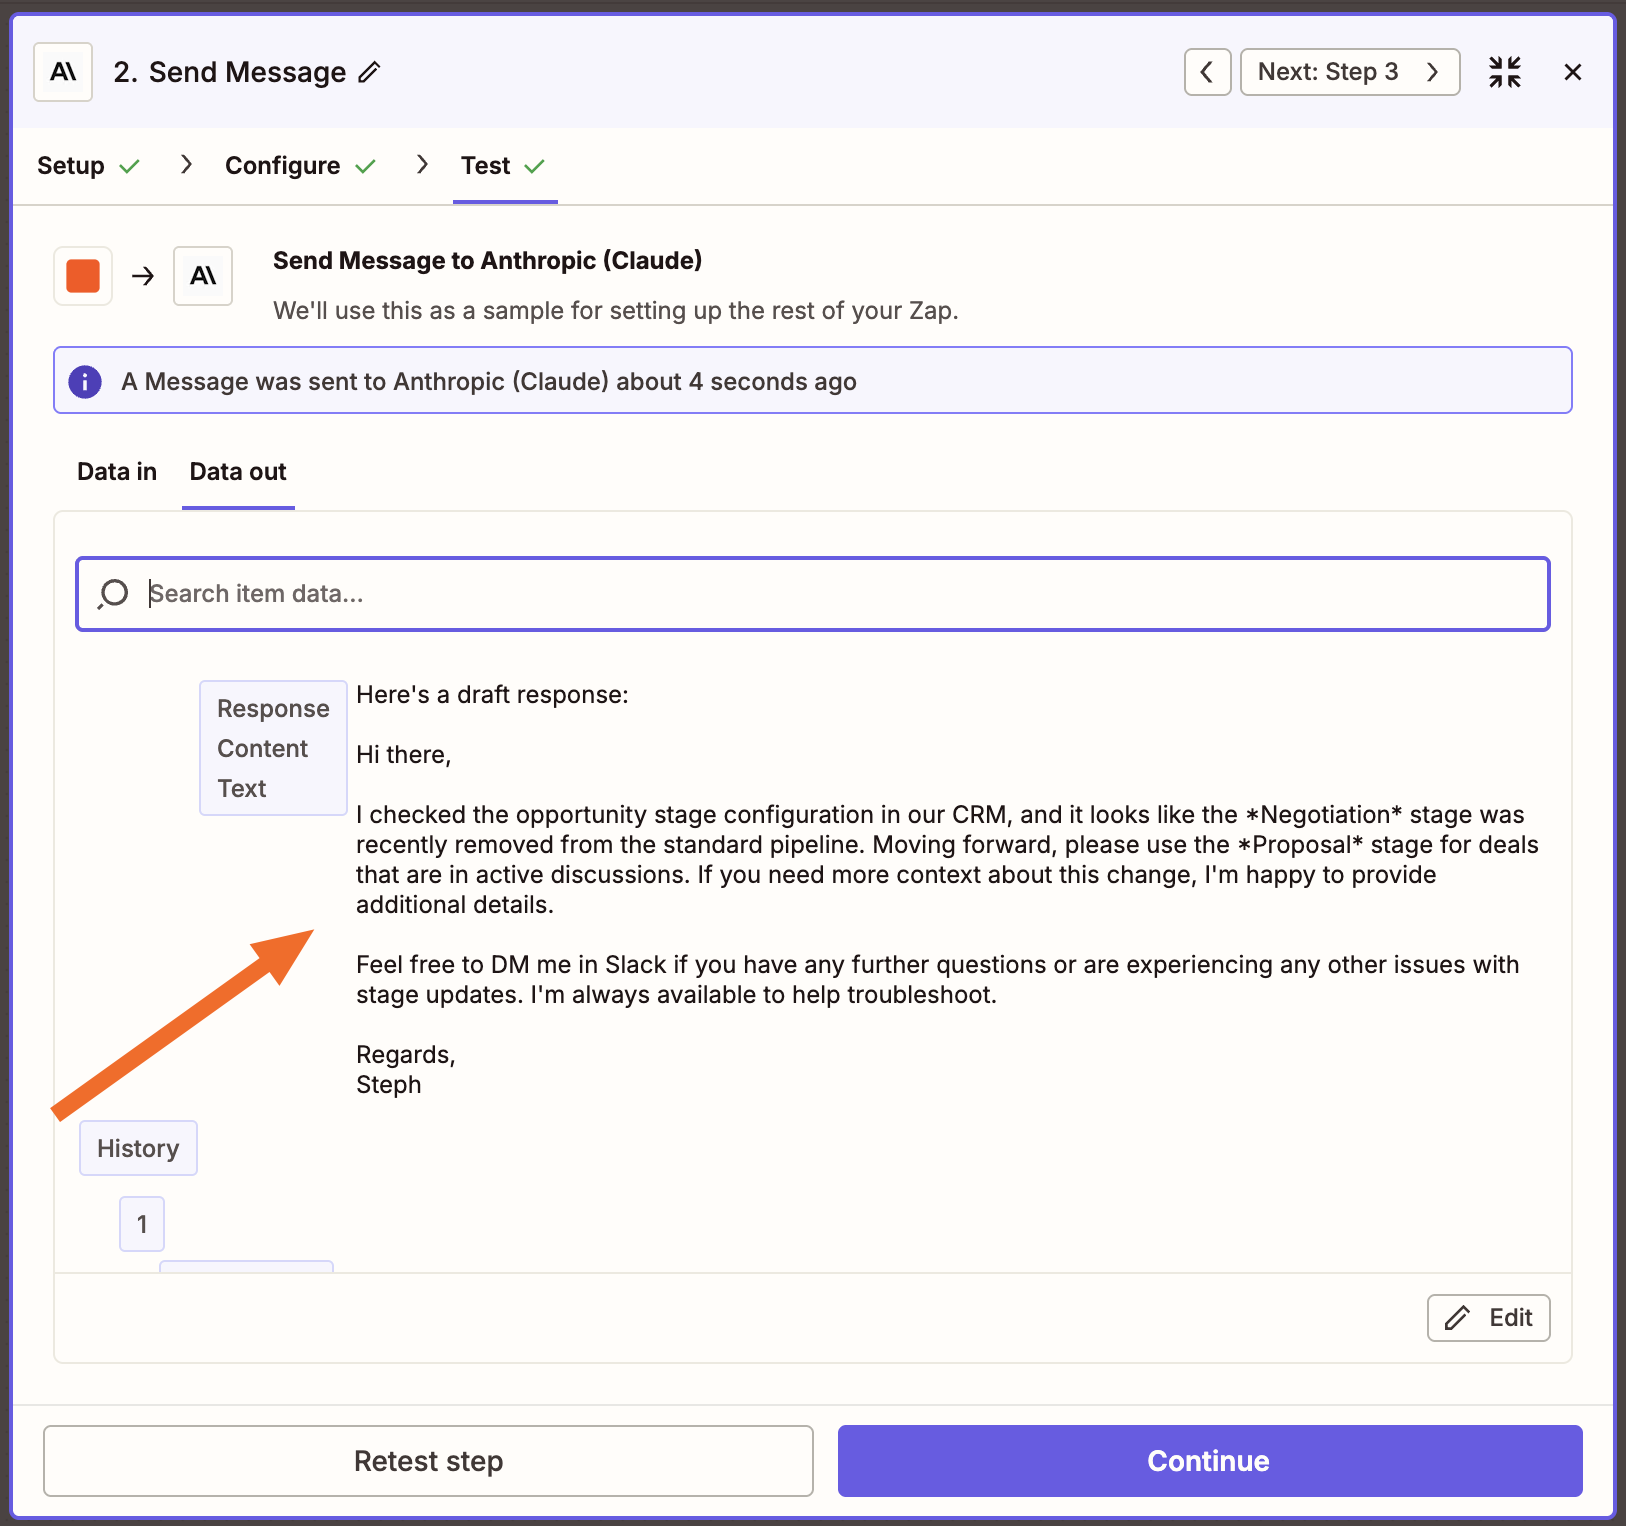Screen dimensions: 1626x1526
Task: Select the Response Content Text label
Action: pos(273,748)
